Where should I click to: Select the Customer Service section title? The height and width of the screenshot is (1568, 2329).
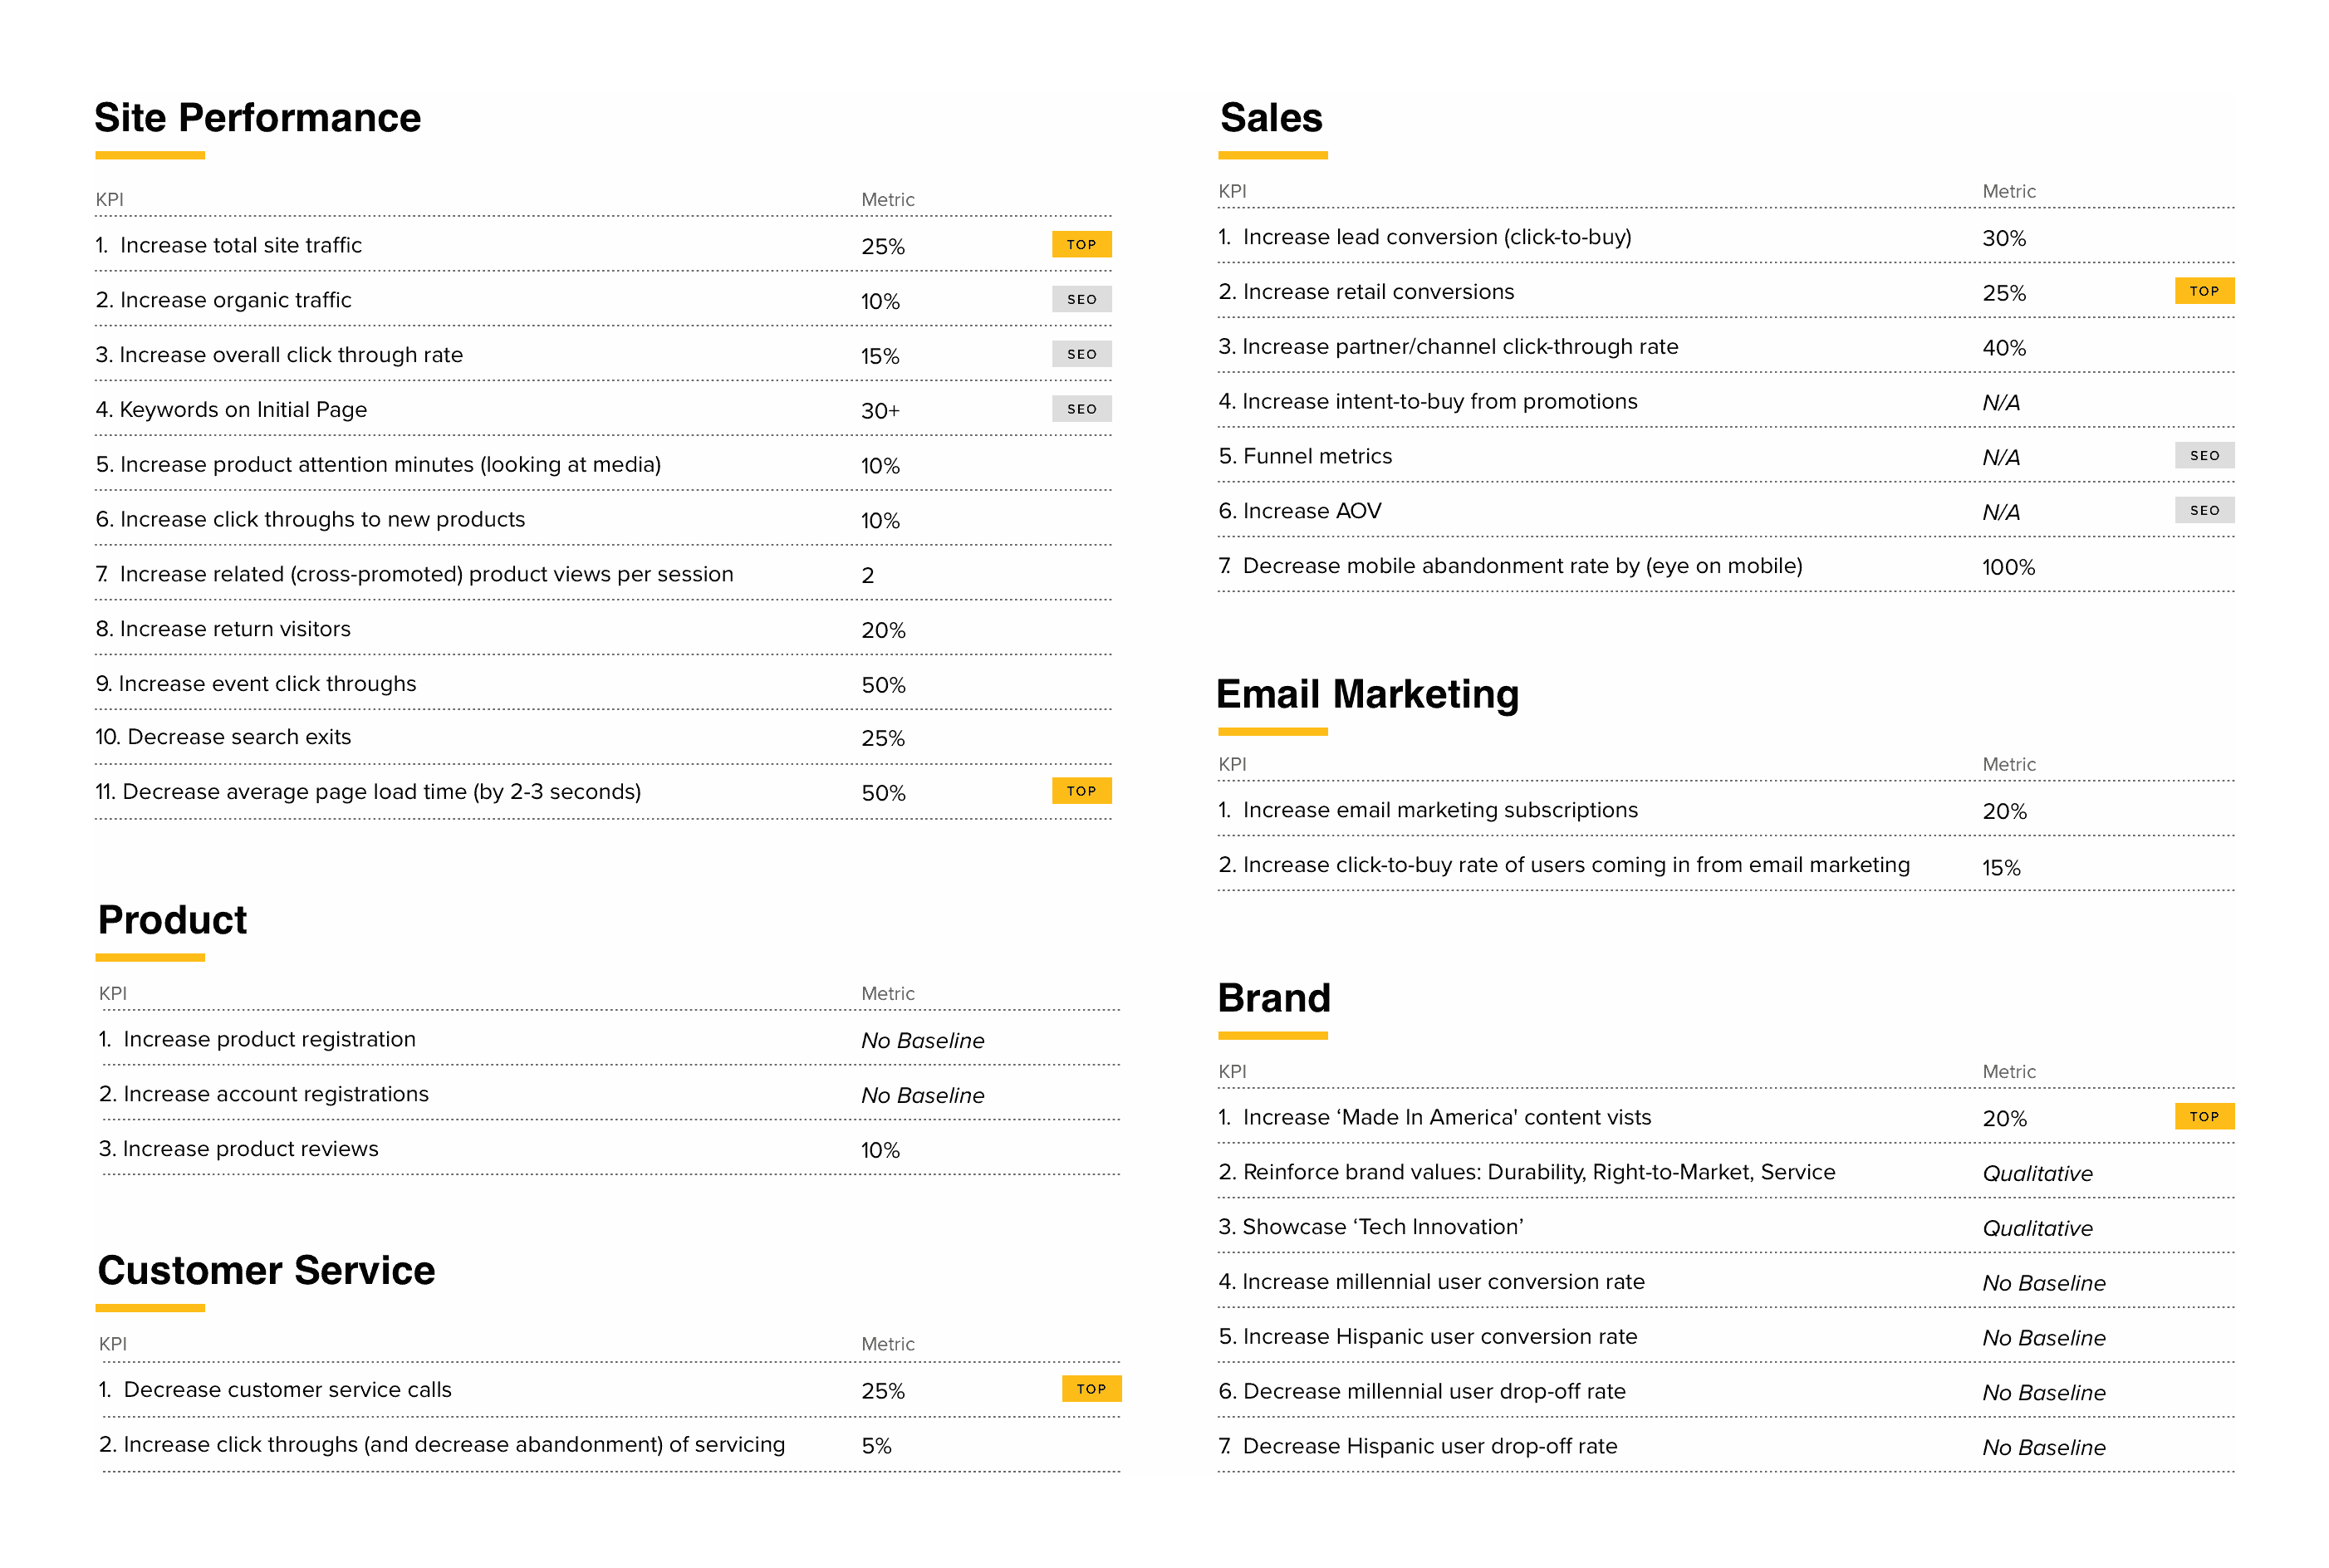tap(266, 1271)
